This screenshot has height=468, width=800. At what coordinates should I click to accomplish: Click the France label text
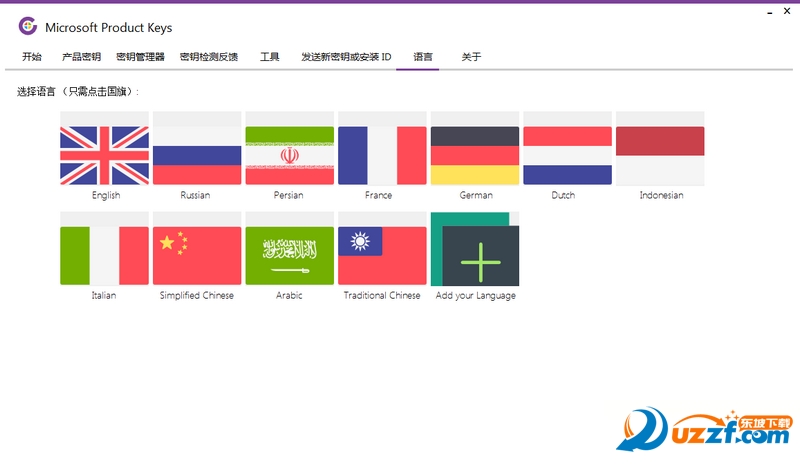coord(379,195)
